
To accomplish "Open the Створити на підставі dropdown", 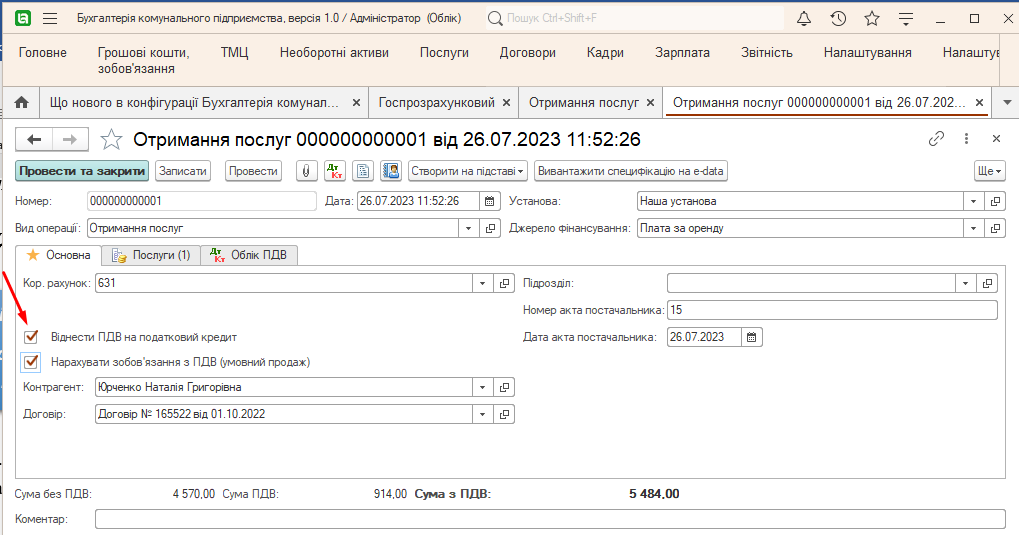I will coord(467,171).
